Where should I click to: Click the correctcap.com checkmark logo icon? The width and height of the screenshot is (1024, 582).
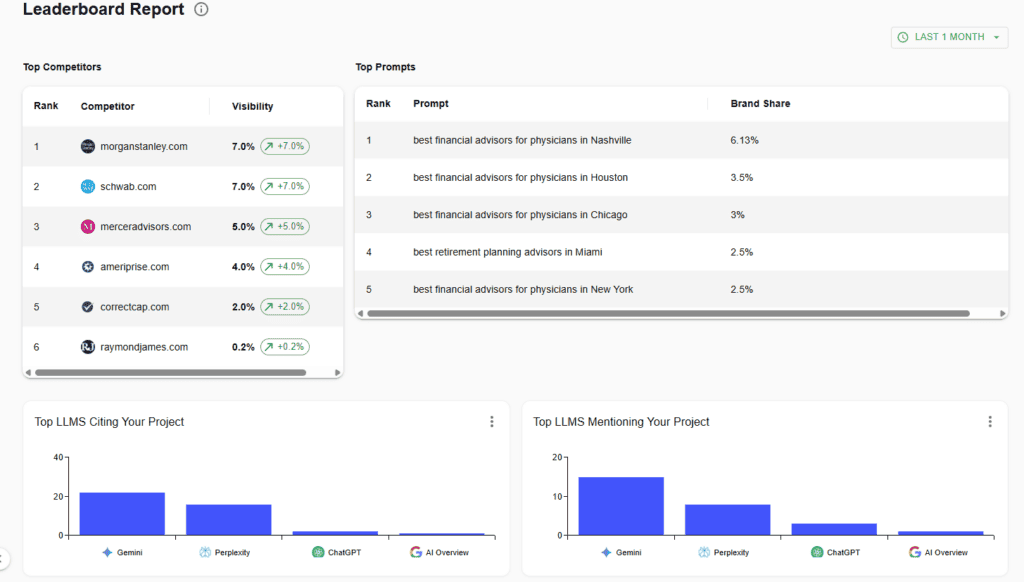coord(88,306)
